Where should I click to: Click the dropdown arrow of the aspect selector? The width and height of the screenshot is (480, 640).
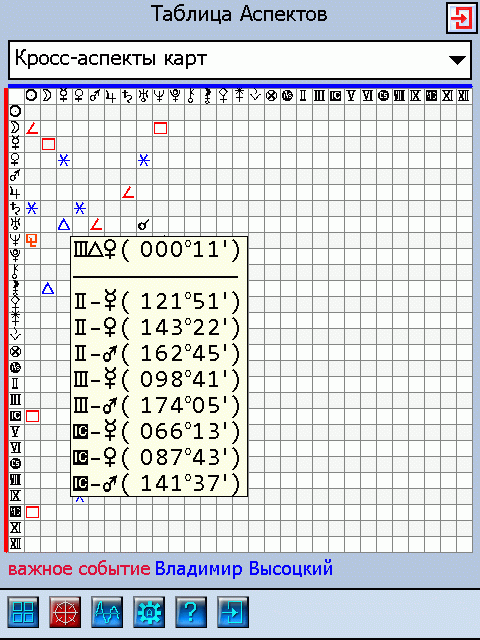(457, 60)
